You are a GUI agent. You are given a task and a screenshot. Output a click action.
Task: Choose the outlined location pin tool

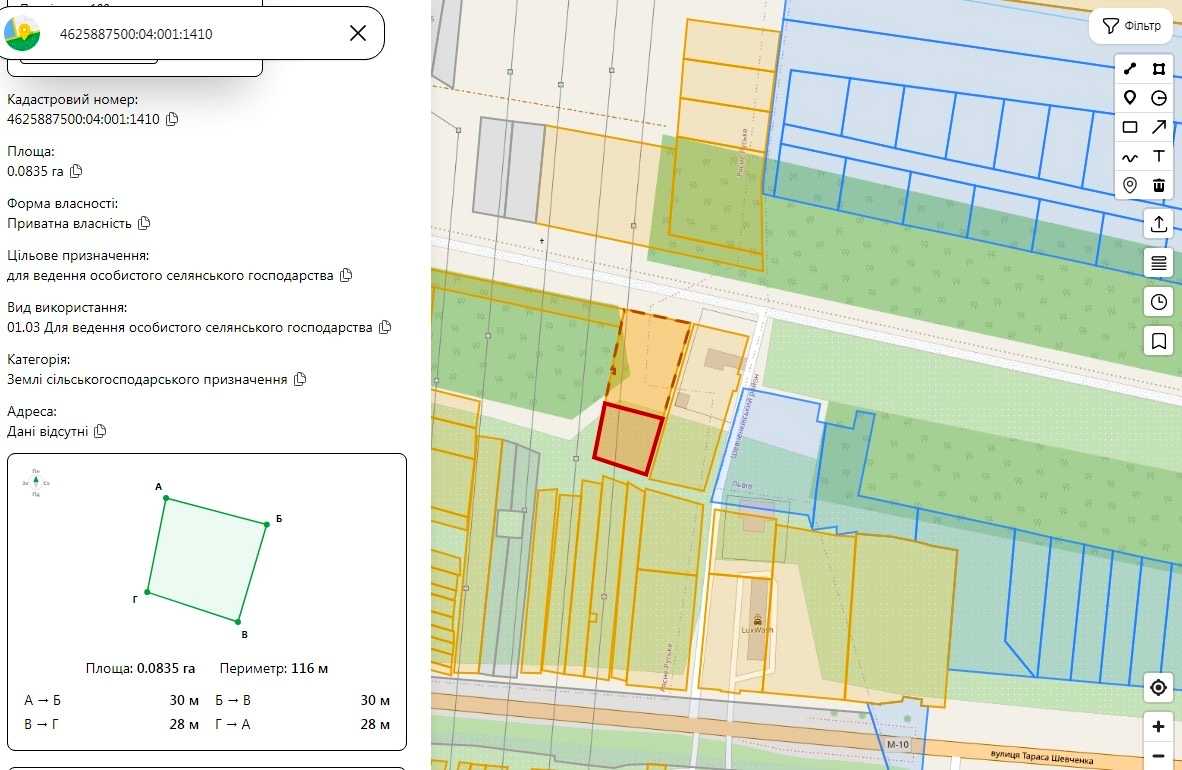[1129, 186]
